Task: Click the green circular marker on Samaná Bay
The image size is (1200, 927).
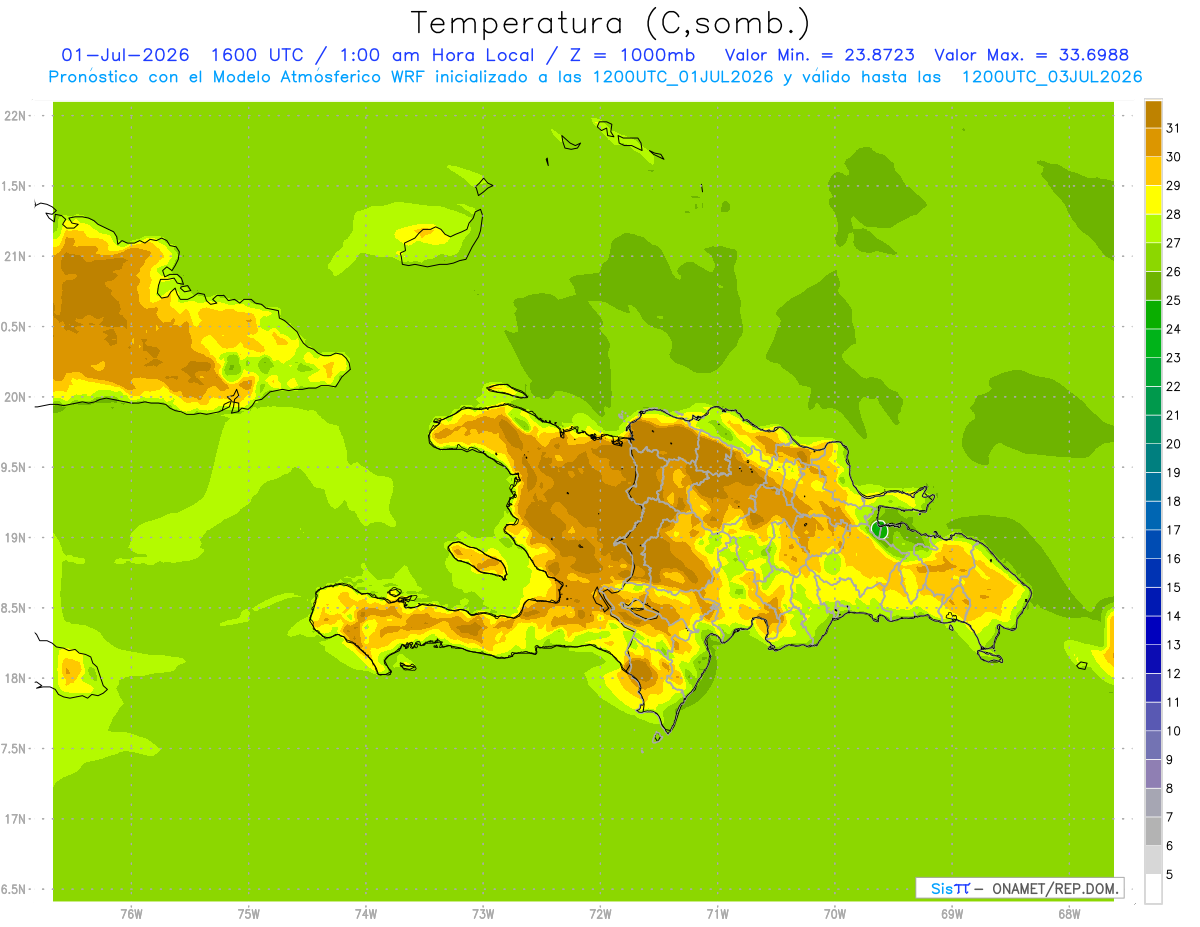Action: [x=879, y=529]
